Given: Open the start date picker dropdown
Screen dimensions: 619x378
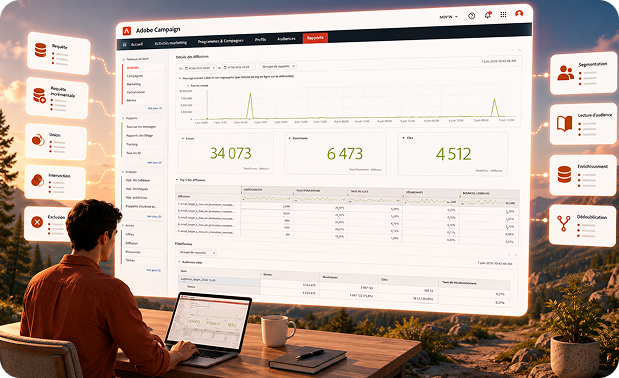Looking at the screenshot, I should [x=200, y=68].
